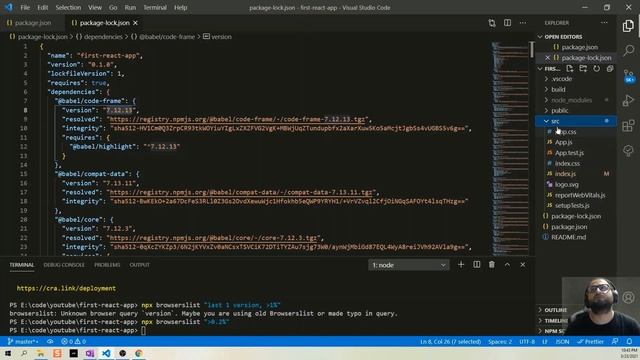Screen dimensions: 640x360
Task: Kill terminal with the trash icon
Action: [x=492, y=264]
